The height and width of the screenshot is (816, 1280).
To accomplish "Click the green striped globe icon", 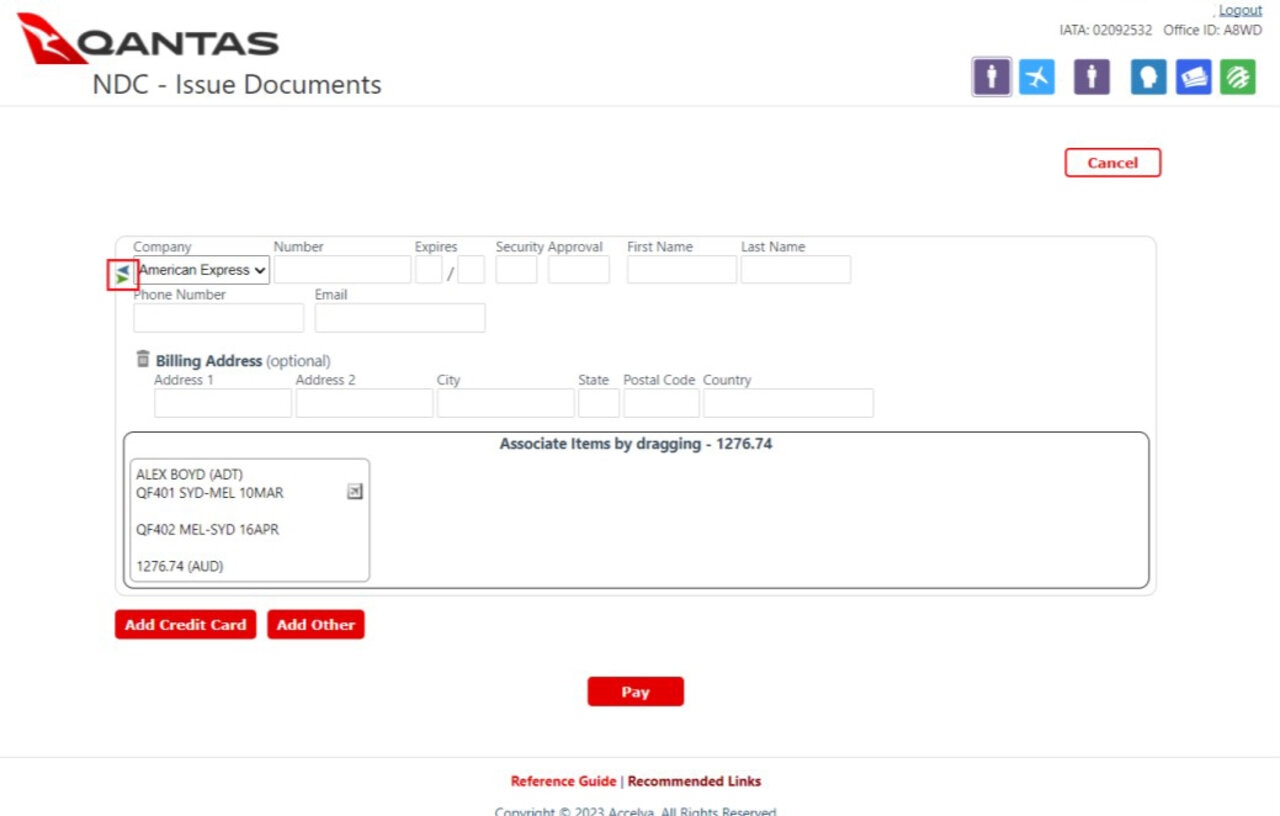I will (x=1238, y=77).
